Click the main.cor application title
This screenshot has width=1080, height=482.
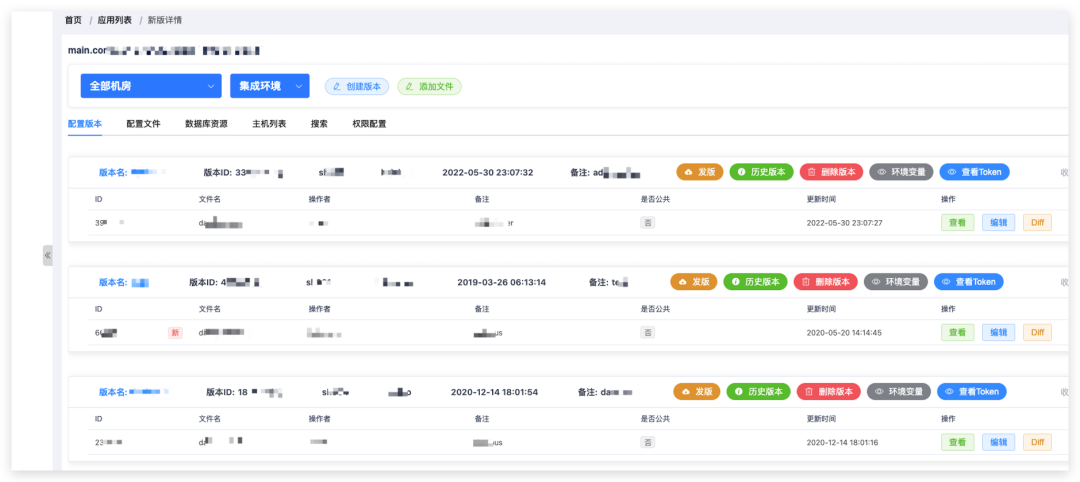point(165,50)
